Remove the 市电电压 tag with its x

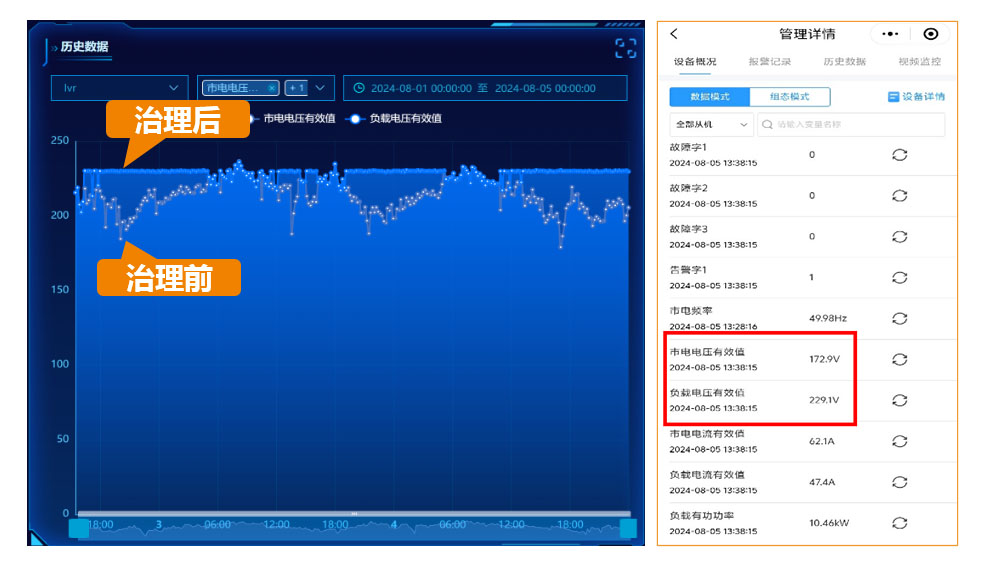pyautogui.click(x=272, y=88)
